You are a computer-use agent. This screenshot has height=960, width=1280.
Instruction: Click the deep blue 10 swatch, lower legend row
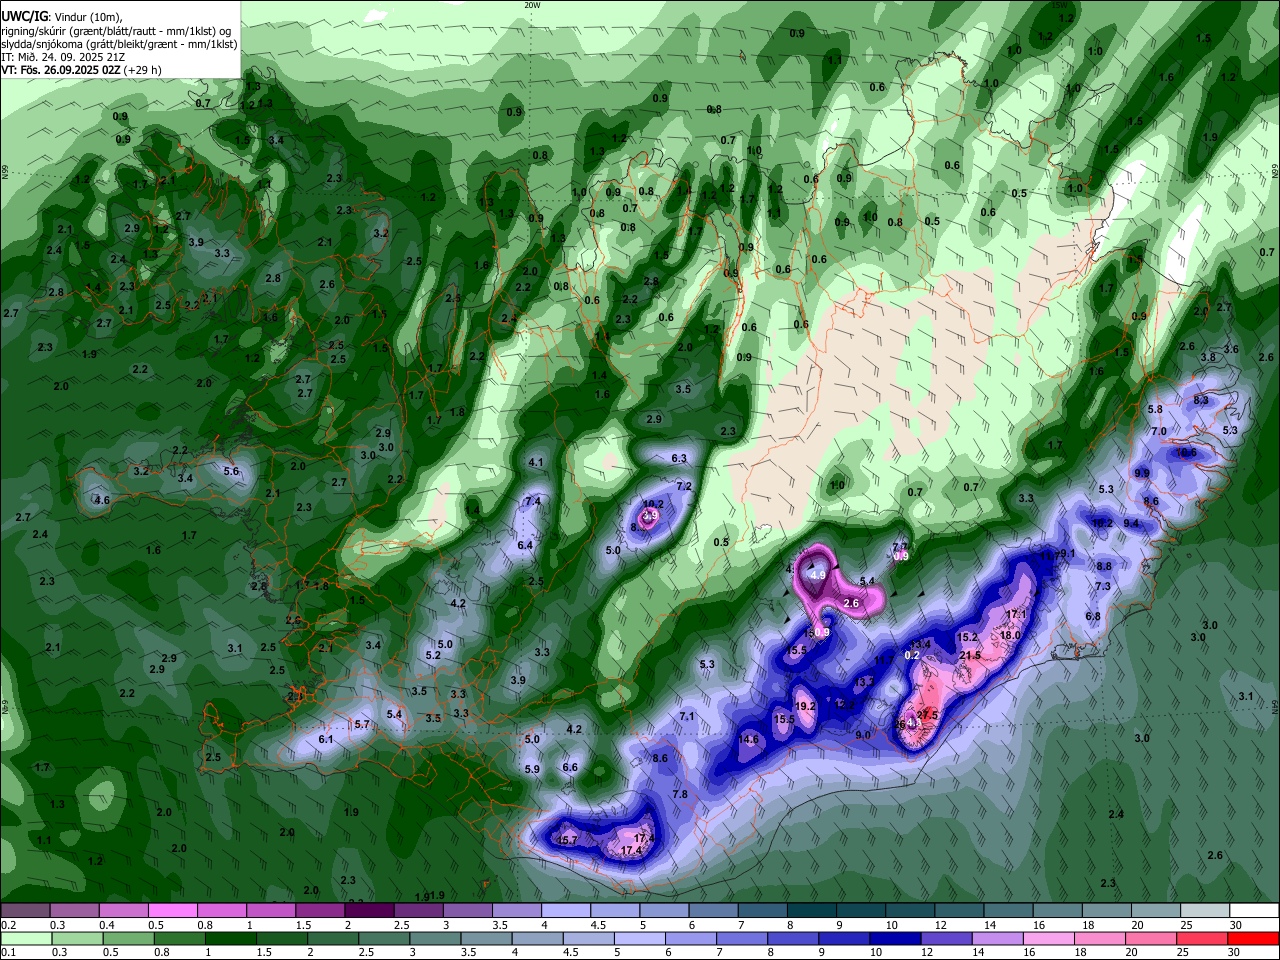[896, 939]
